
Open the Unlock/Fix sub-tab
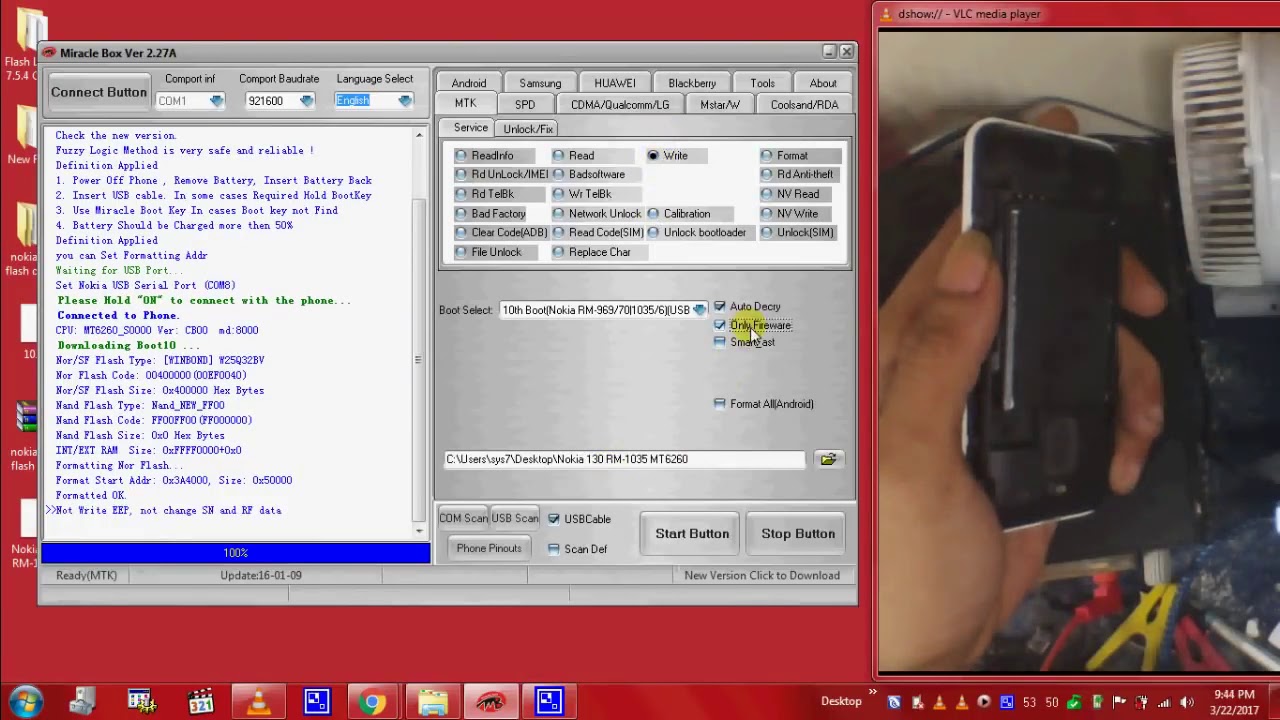pyautogui.click(x=528, y=128)
